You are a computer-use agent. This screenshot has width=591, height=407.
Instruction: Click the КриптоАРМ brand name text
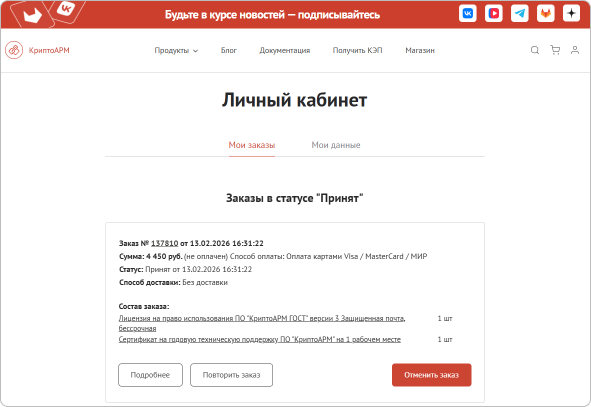point(49,50)
